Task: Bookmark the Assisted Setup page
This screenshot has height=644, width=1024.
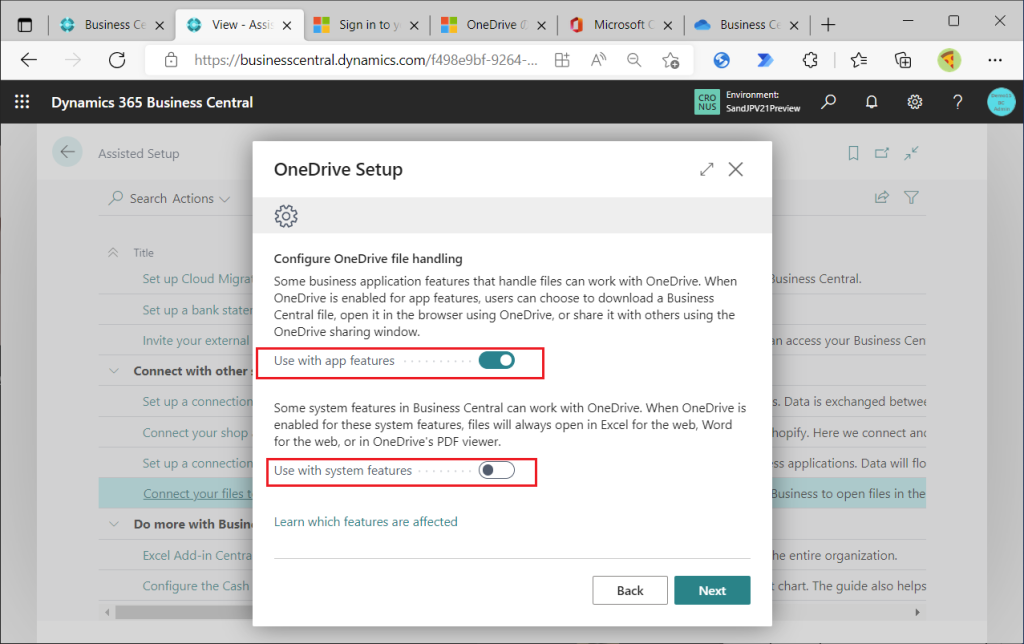Action: point(853,153)
